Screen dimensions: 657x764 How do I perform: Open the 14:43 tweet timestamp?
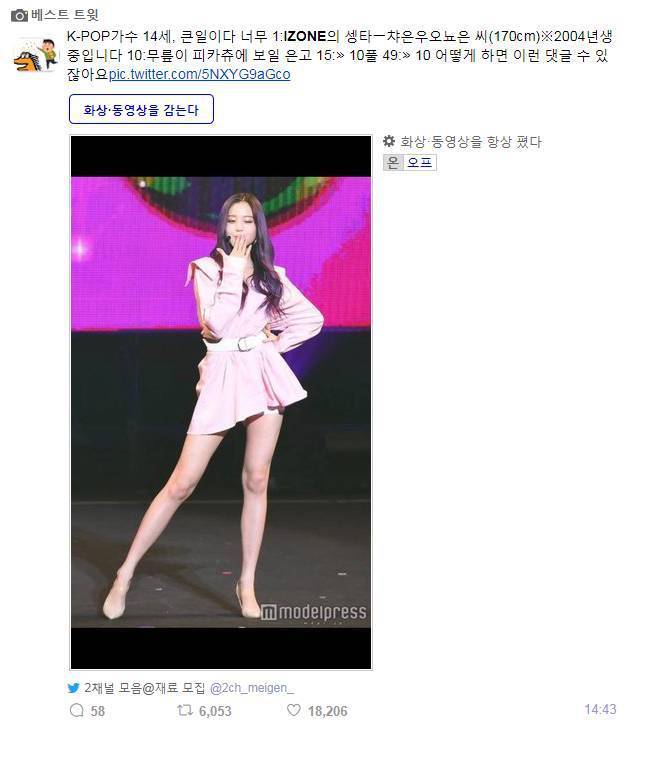pyautogui.click(x=600, y=709)
